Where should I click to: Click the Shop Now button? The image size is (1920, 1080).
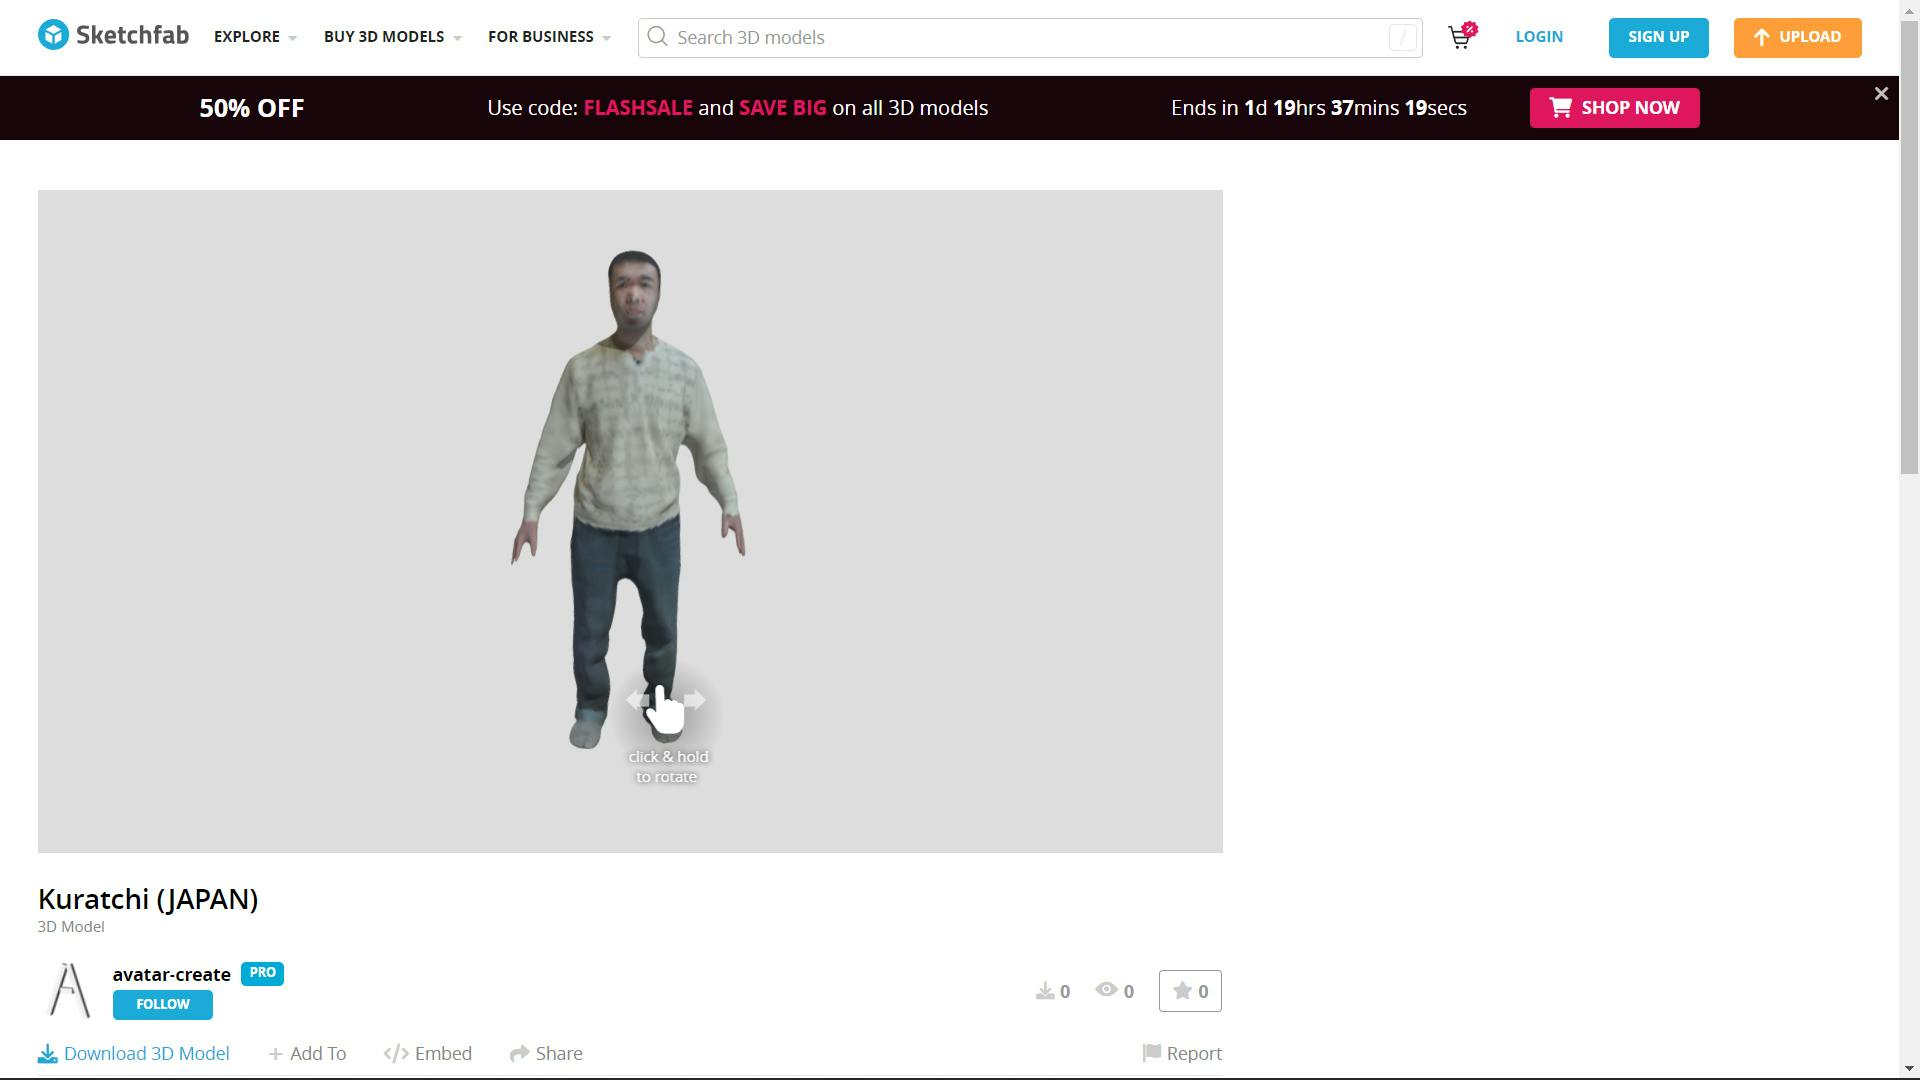point(1614,108)
